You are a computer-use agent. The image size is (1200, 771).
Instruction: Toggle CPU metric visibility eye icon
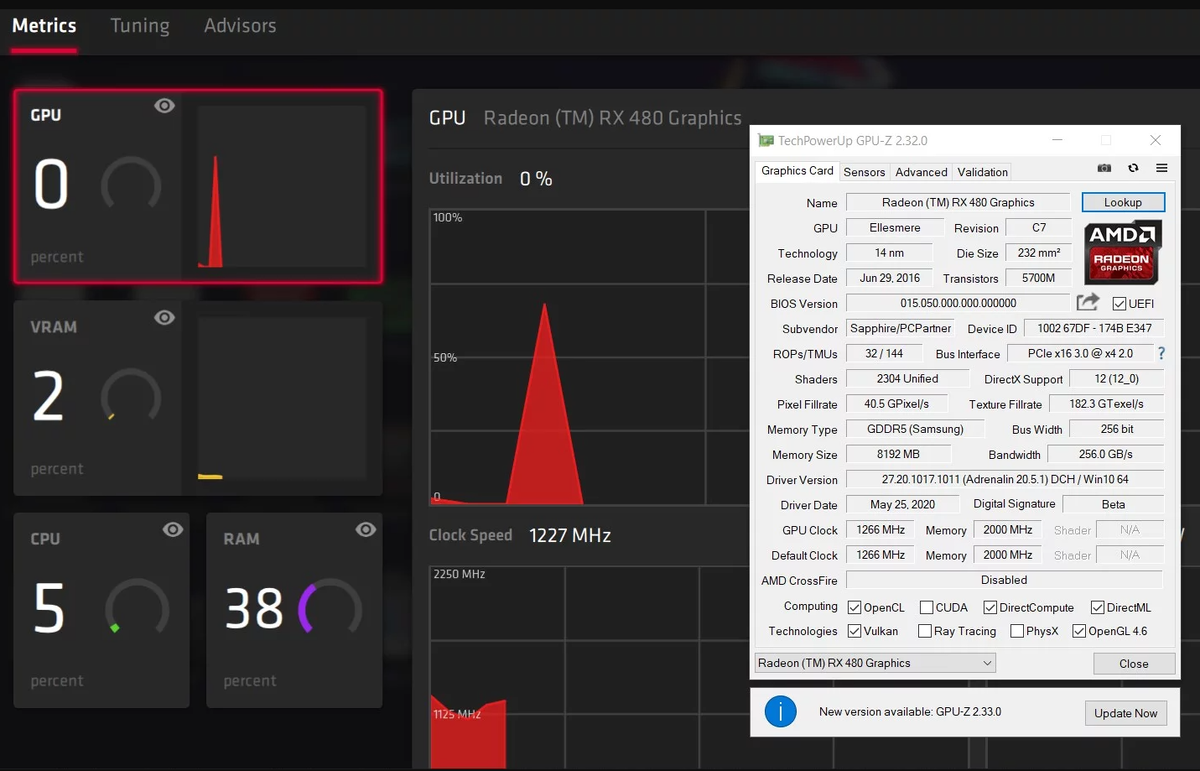(173, 530)
